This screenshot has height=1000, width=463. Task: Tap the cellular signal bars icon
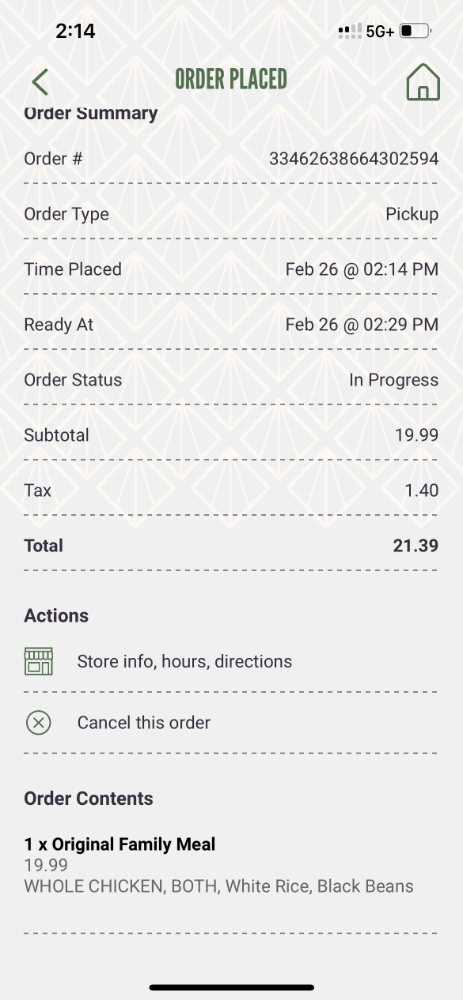click(x=350, y=31)
